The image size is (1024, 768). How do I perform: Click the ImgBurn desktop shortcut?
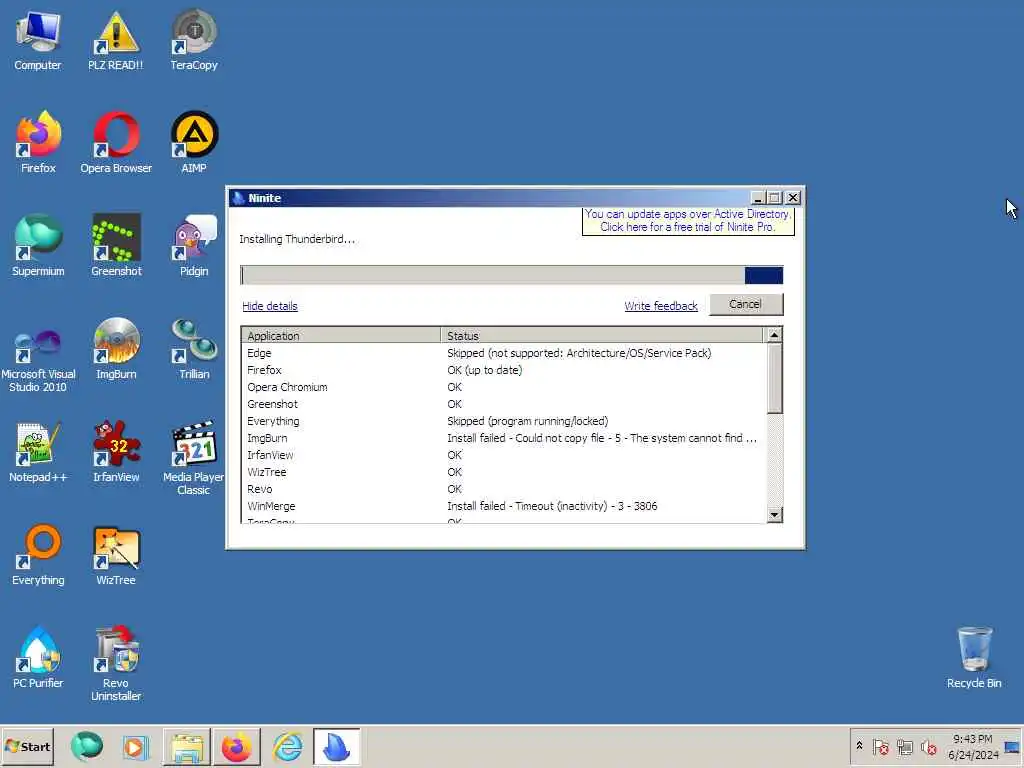tap(116, 349)
